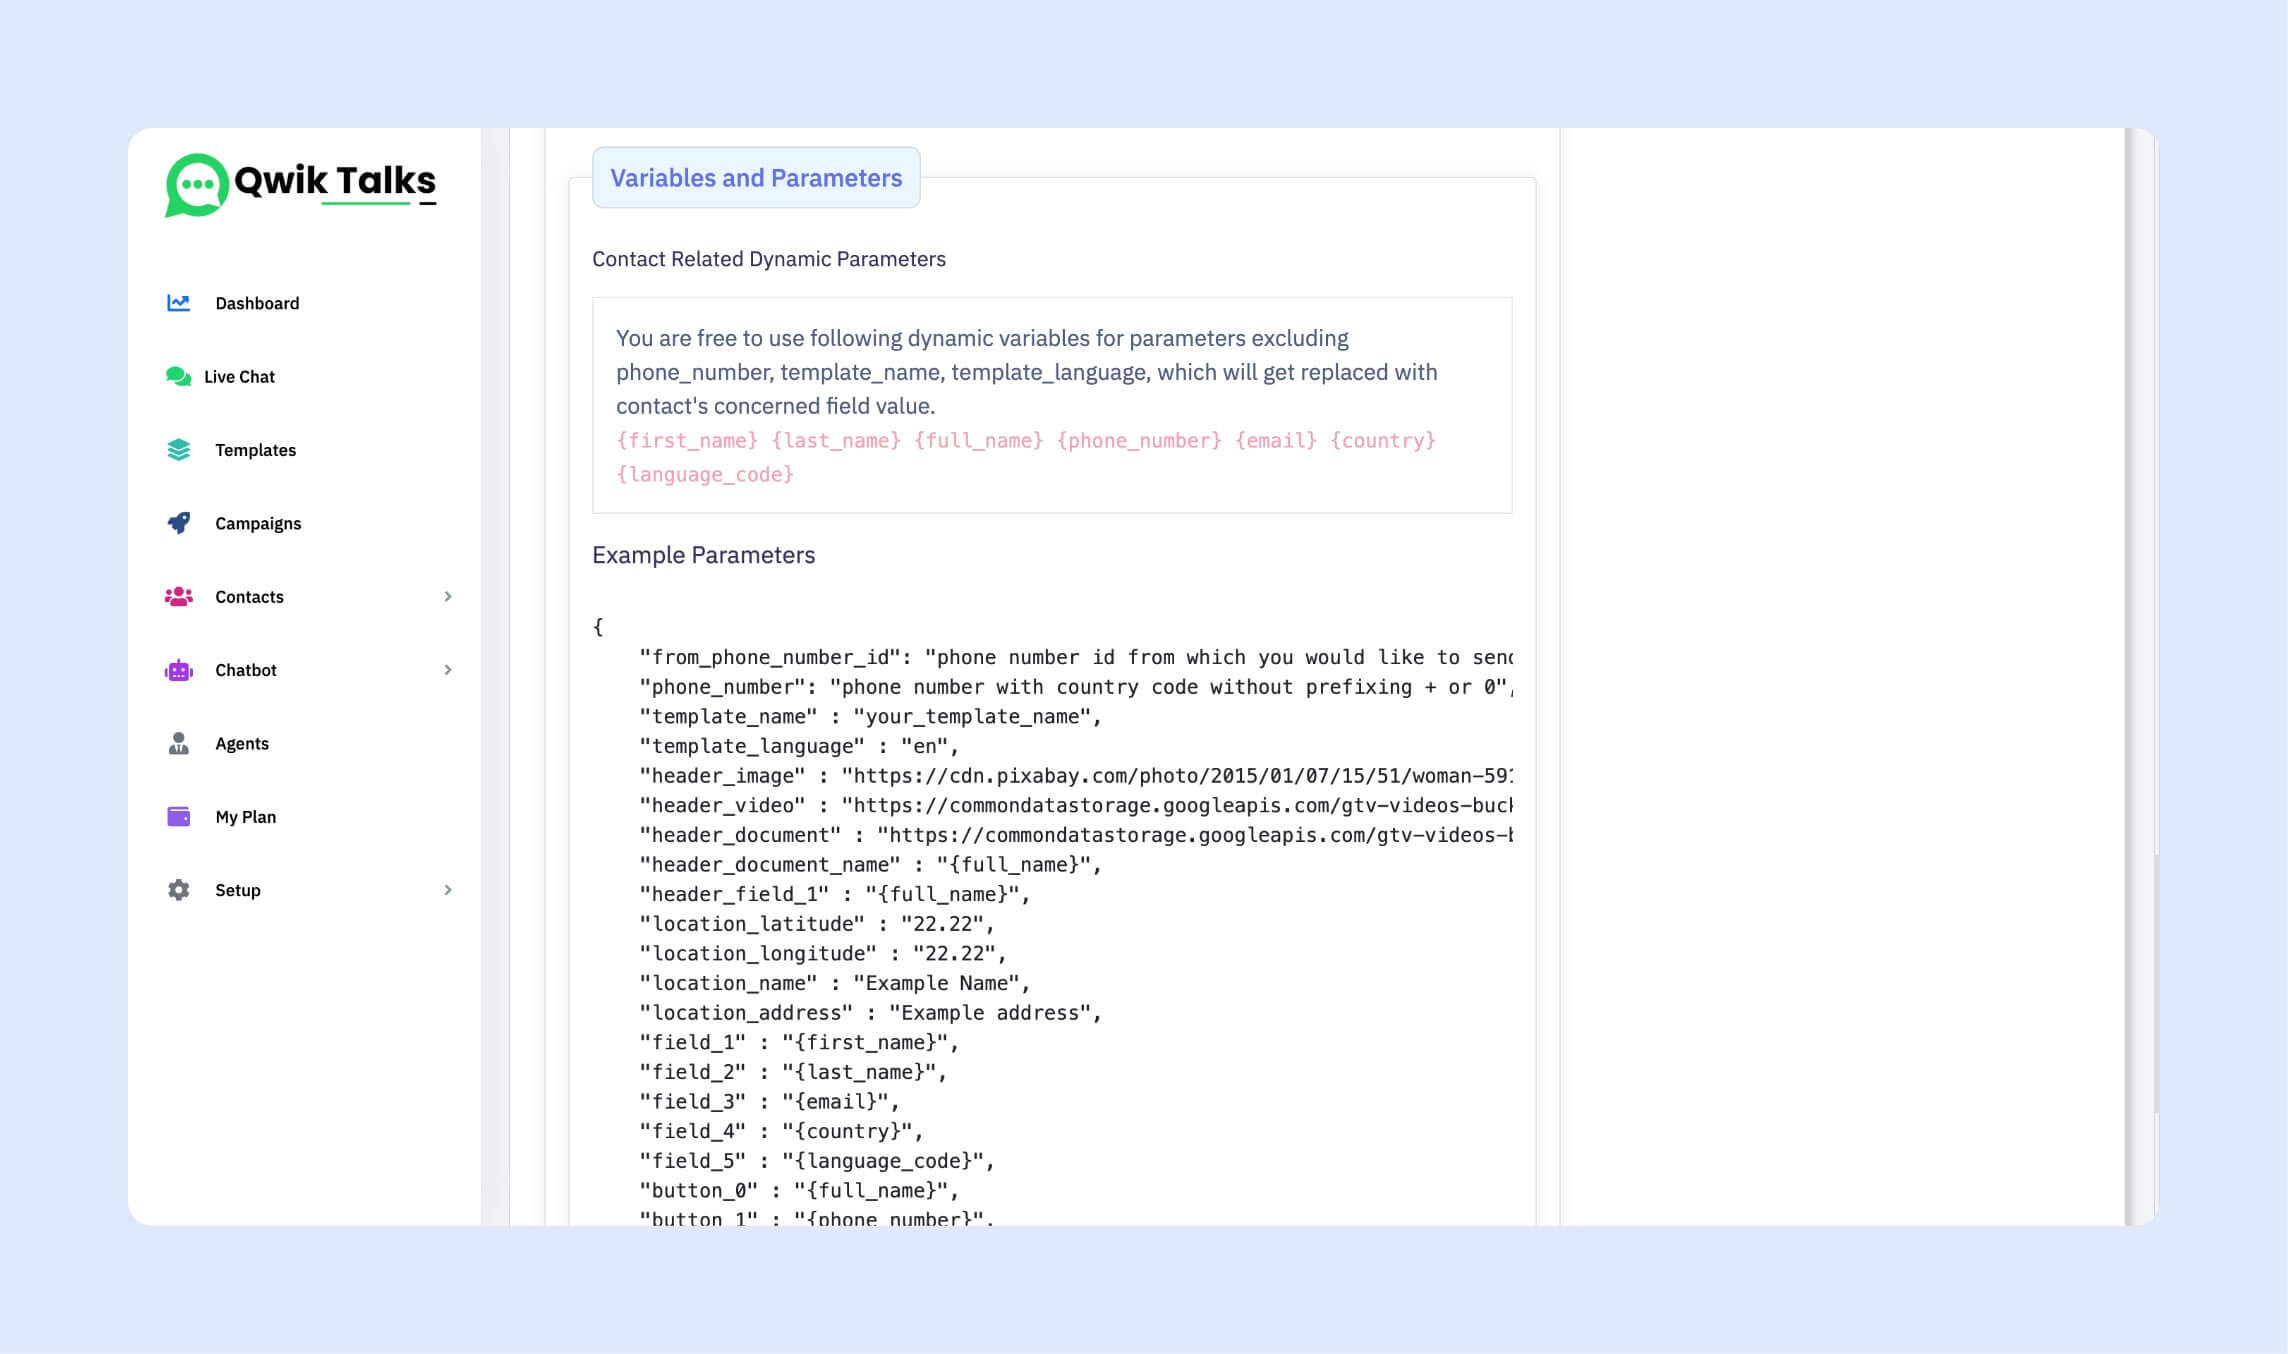
Task: Click the Dashboard chart icon
Action: (x=178, y=303)
